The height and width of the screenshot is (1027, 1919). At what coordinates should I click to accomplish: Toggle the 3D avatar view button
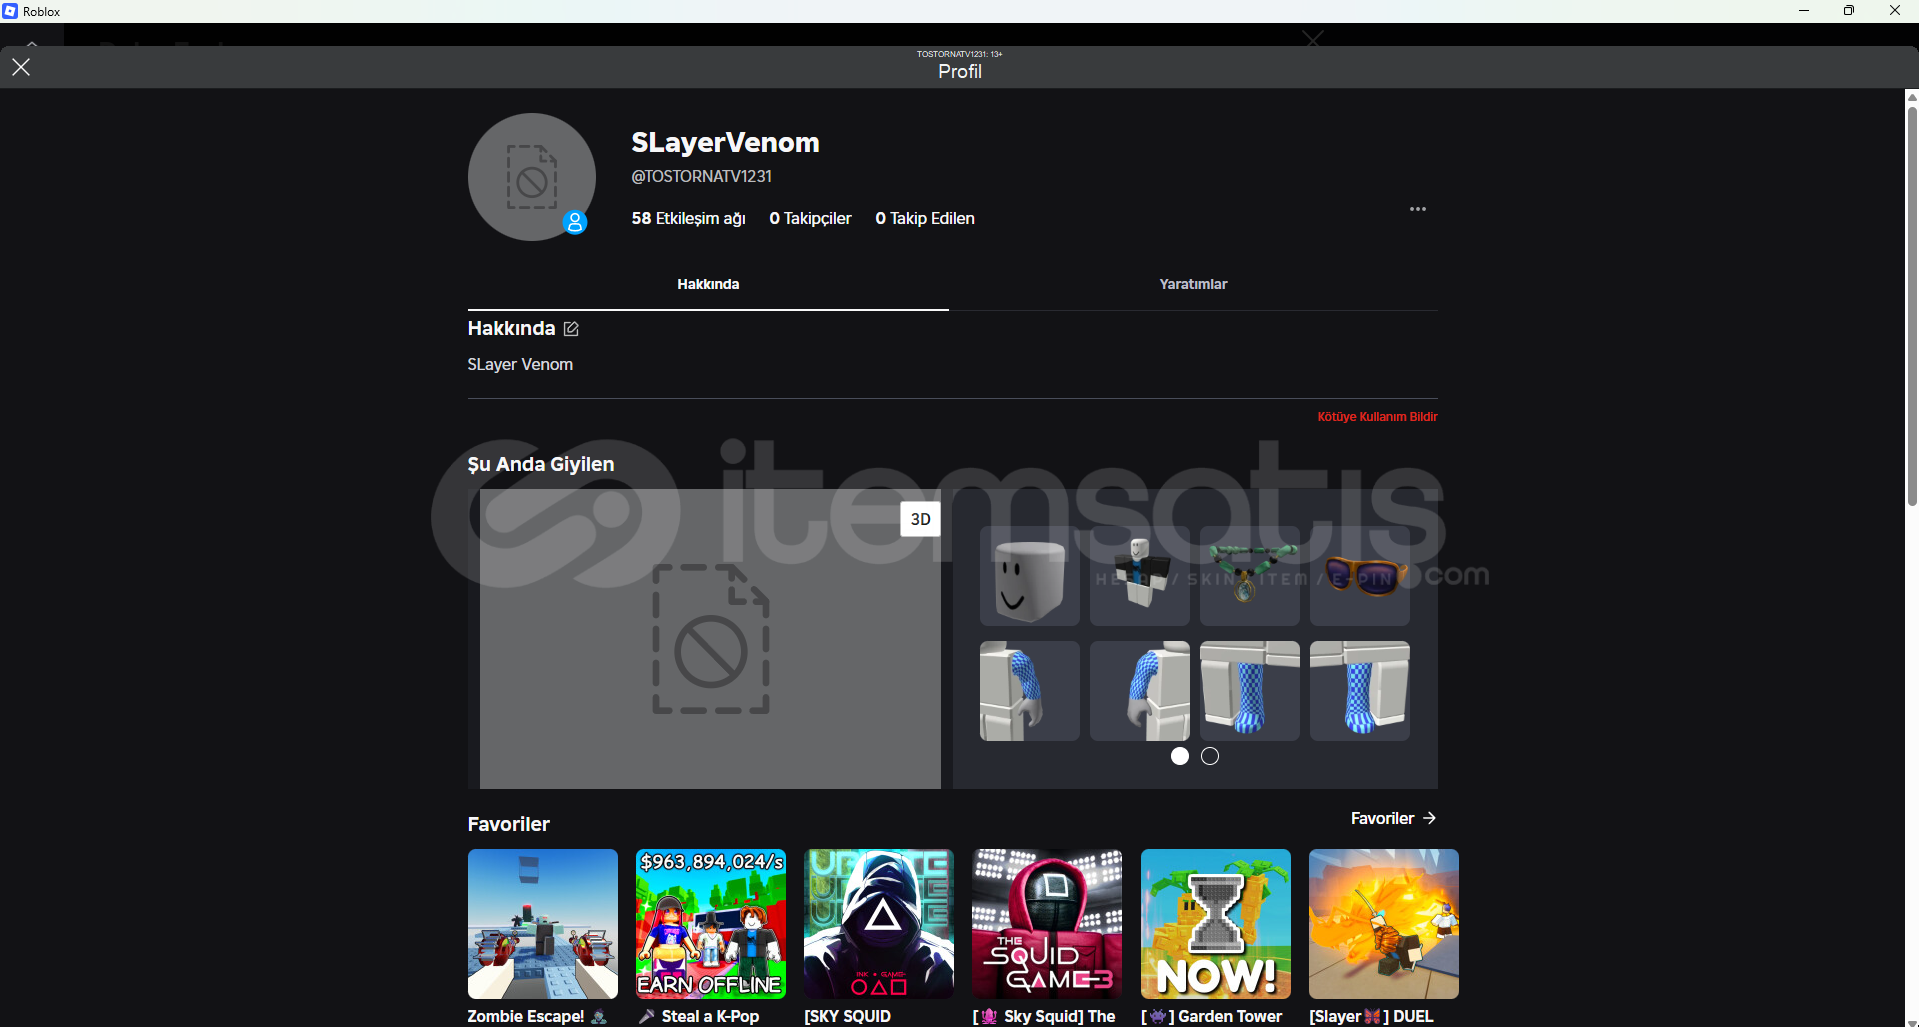point(920,519)
